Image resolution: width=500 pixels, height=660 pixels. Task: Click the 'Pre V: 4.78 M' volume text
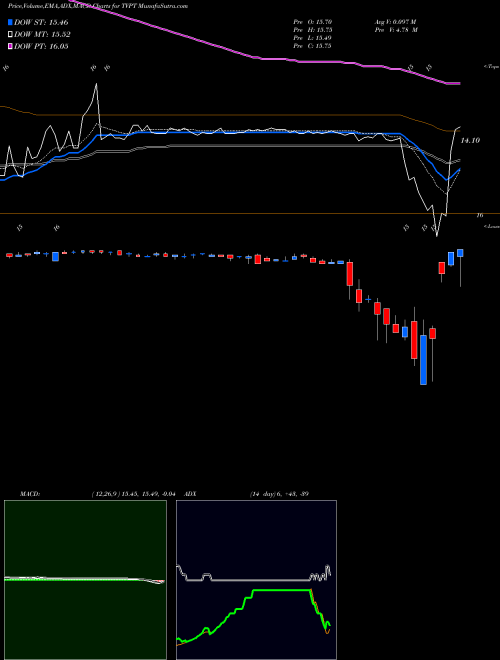coord(395,30)
